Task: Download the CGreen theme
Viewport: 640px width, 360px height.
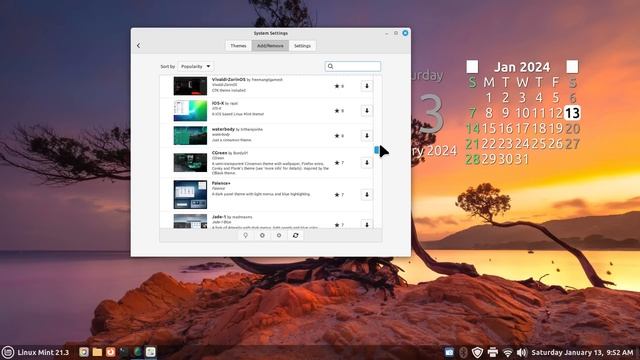Action: coord(367,162)
